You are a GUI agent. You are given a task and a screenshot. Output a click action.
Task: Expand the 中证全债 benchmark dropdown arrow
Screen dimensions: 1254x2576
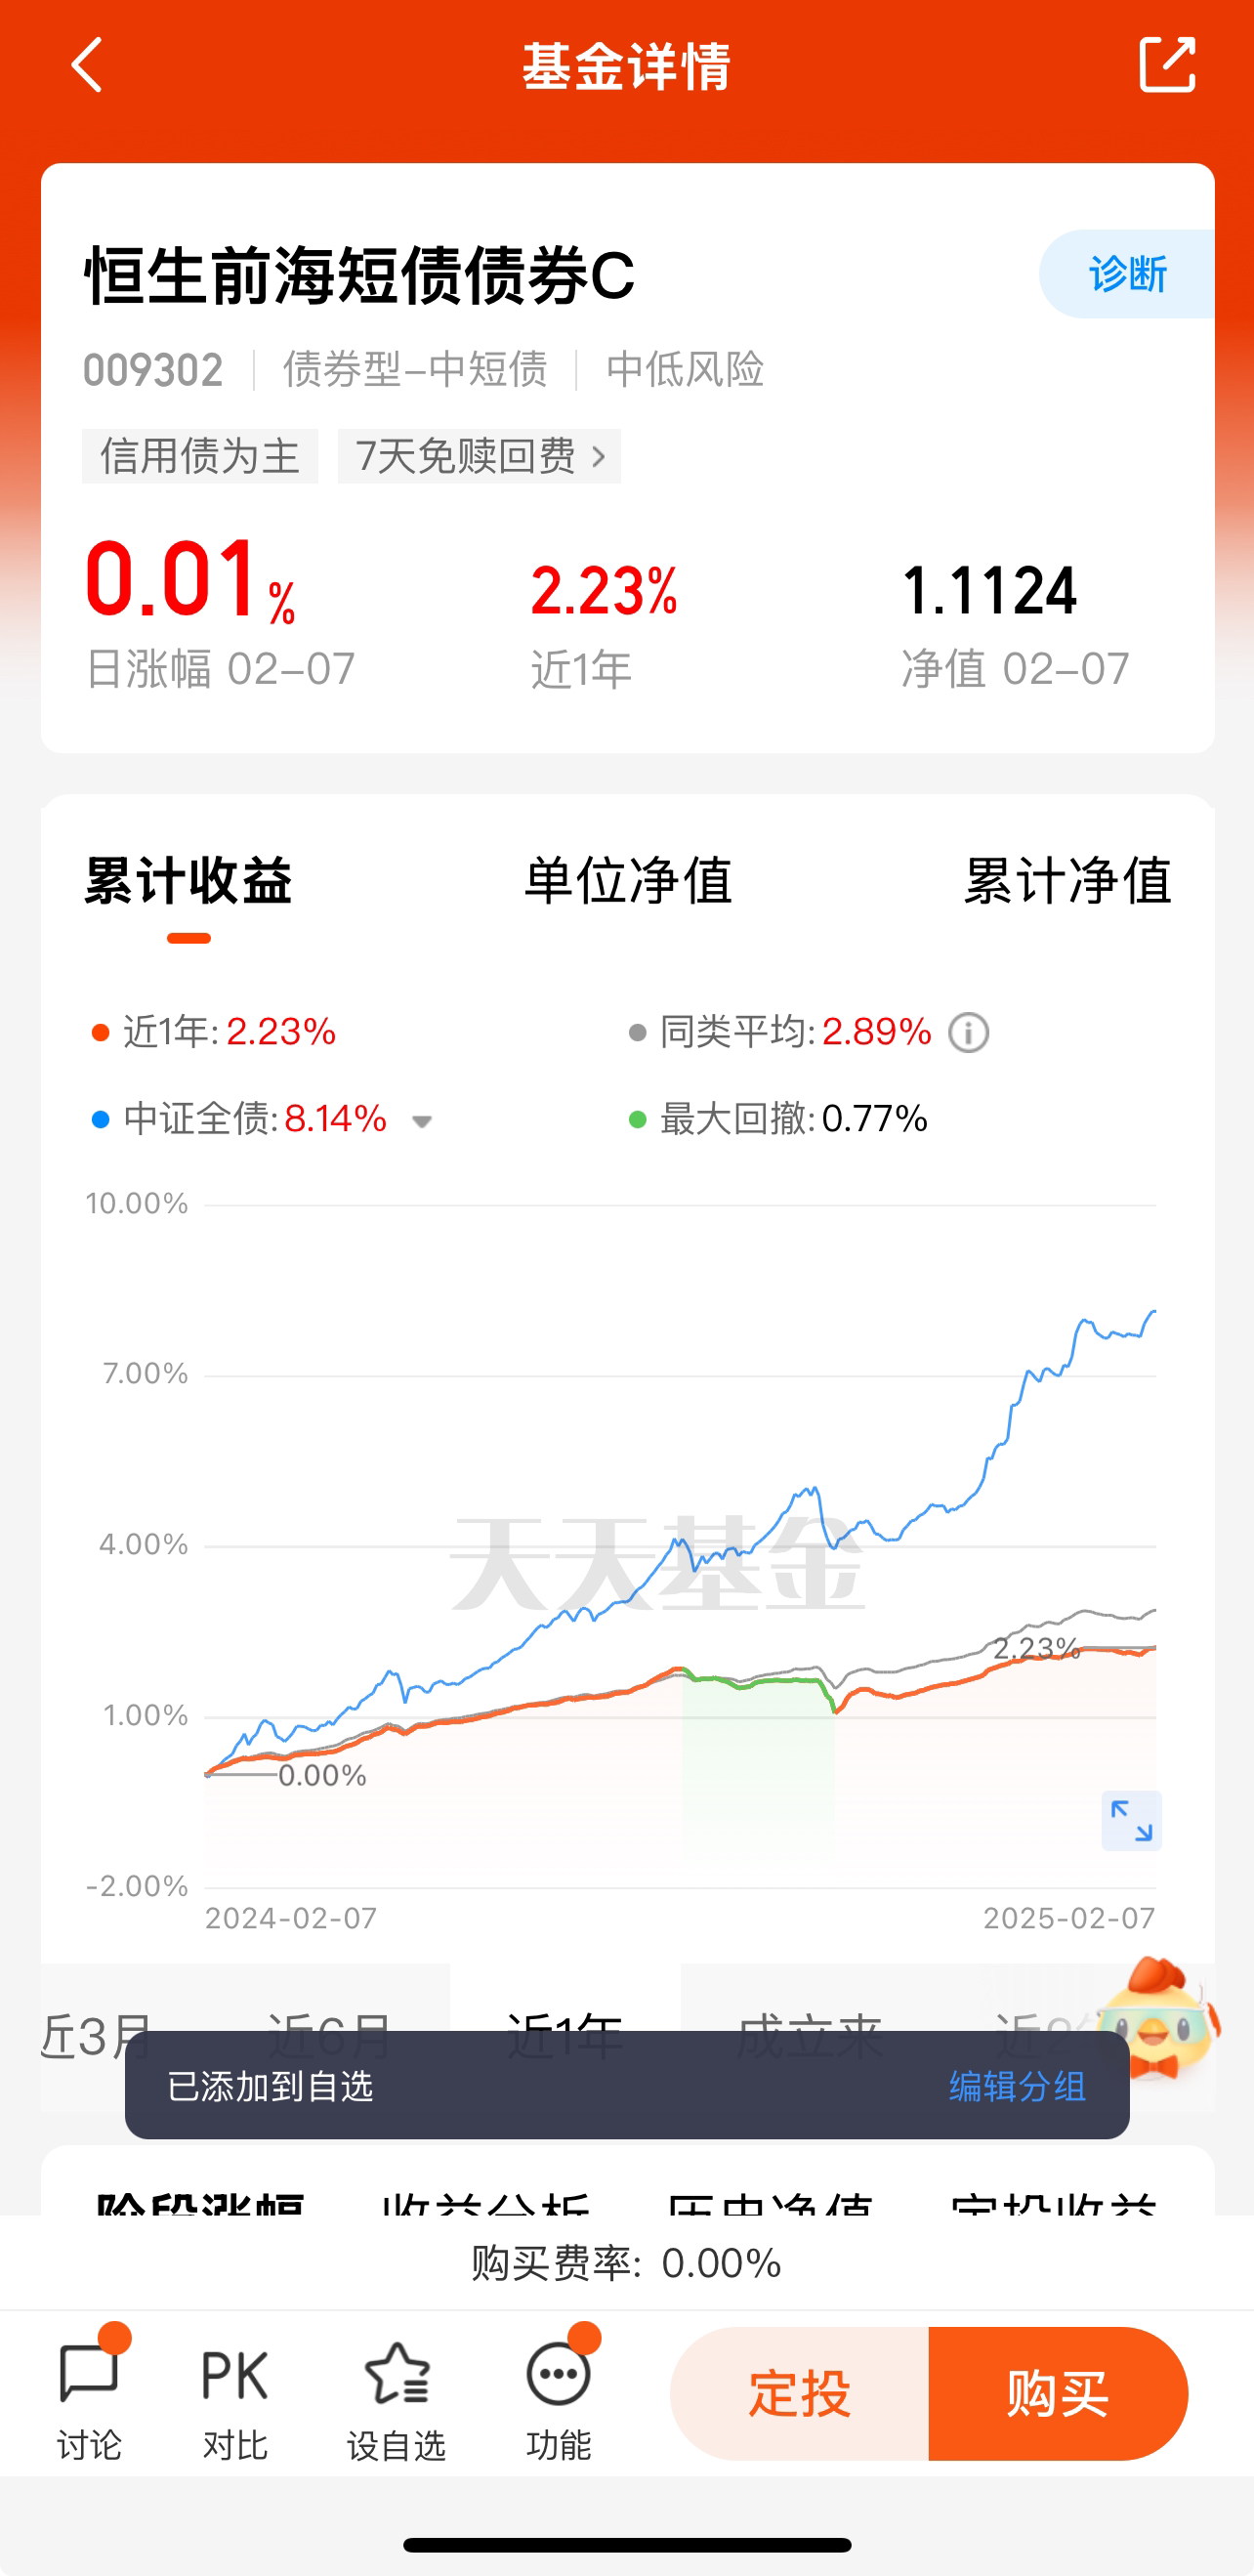coord(422,1121)
